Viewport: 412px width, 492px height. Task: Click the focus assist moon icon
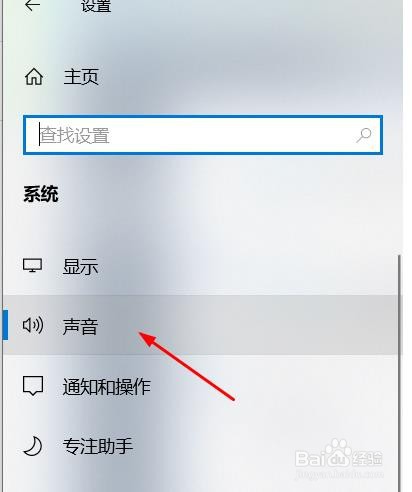click(33, 446)
